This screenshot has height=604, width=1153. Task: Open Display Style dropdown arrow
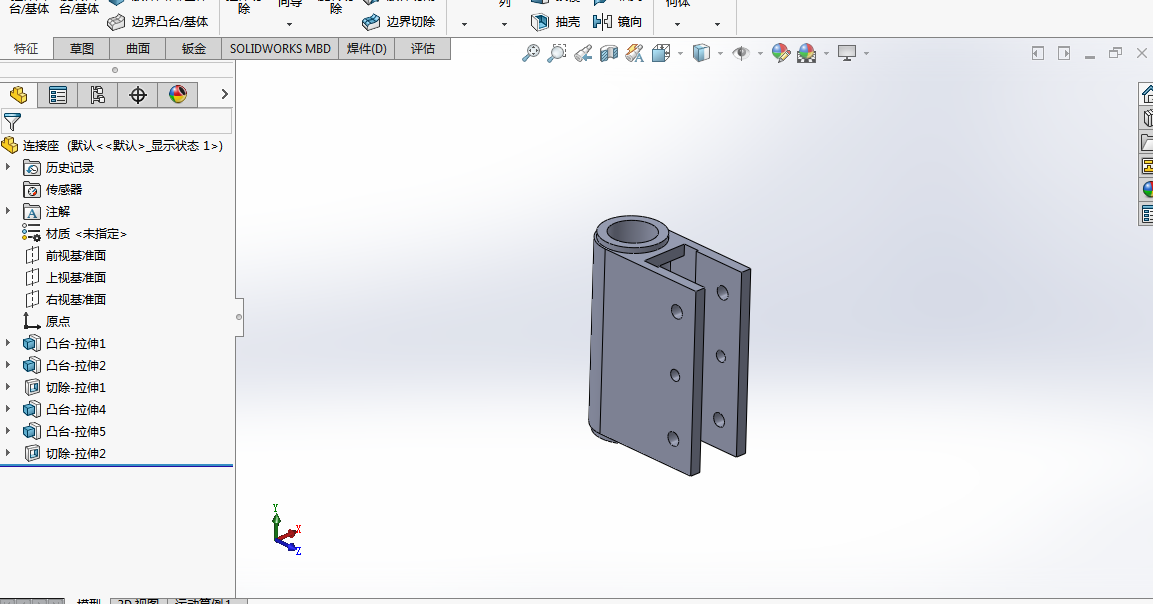coord(720,53)
